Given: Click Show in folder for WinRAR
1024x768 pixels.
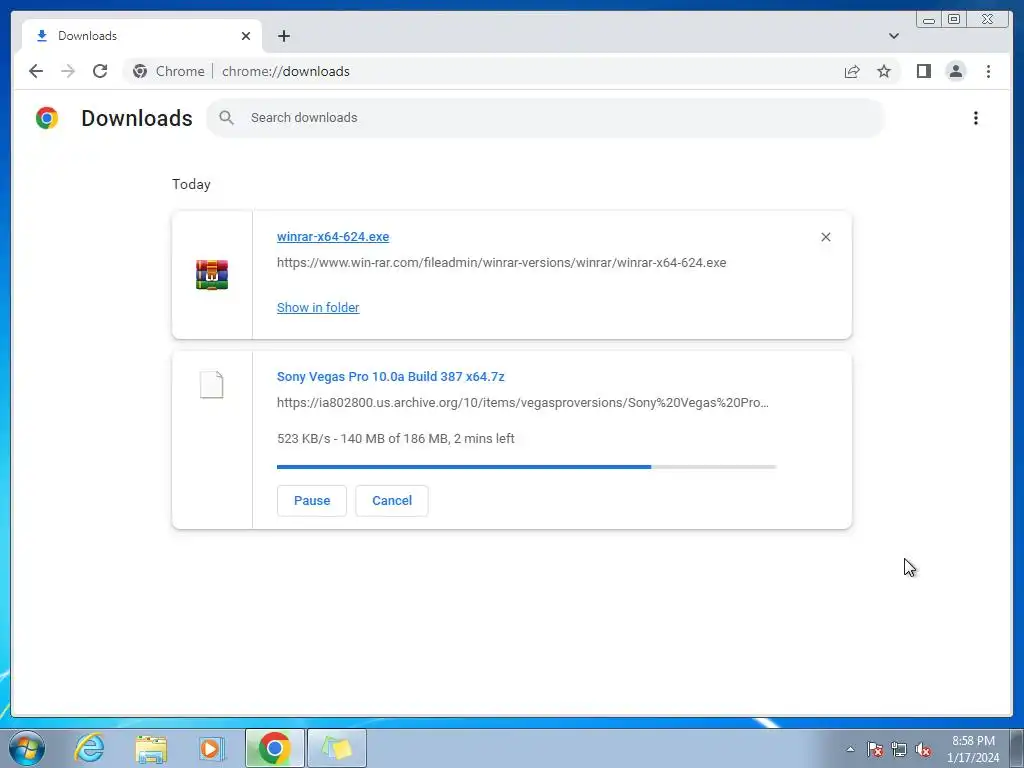Looking at the screenshot, I should tap(318, 308).
